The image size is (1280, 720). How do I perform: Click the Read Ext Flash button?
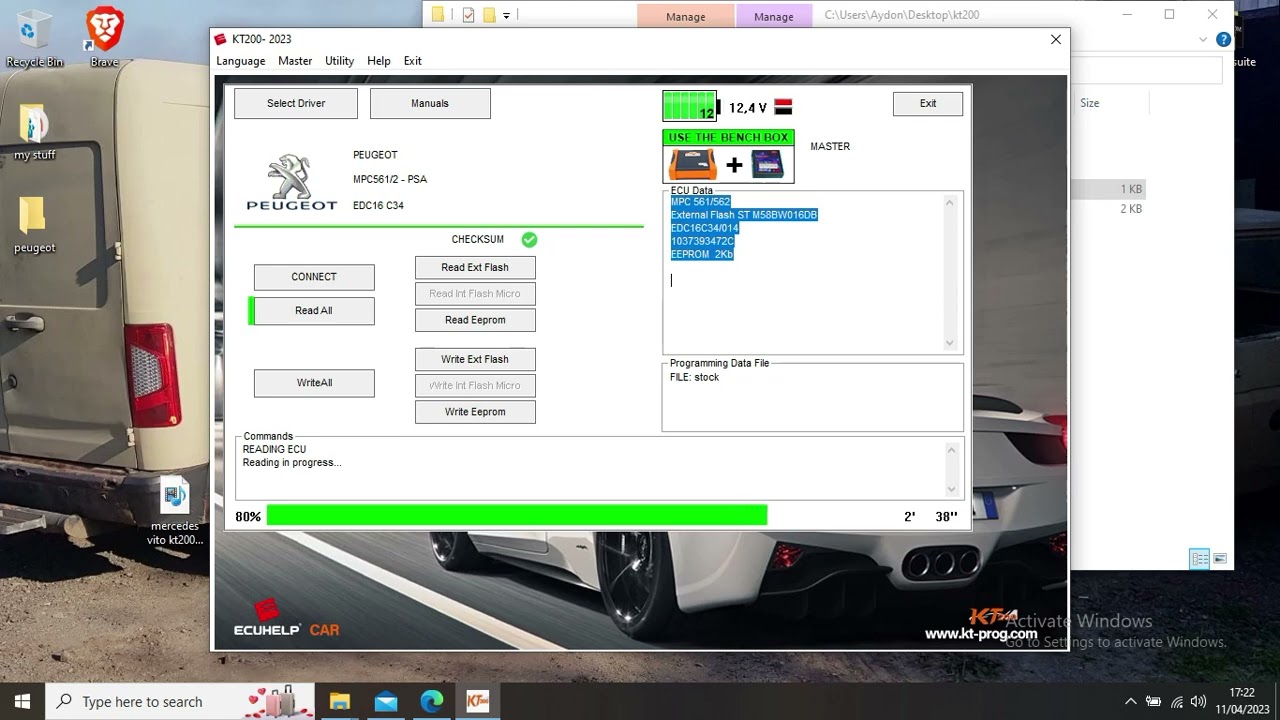pos(475,268)
